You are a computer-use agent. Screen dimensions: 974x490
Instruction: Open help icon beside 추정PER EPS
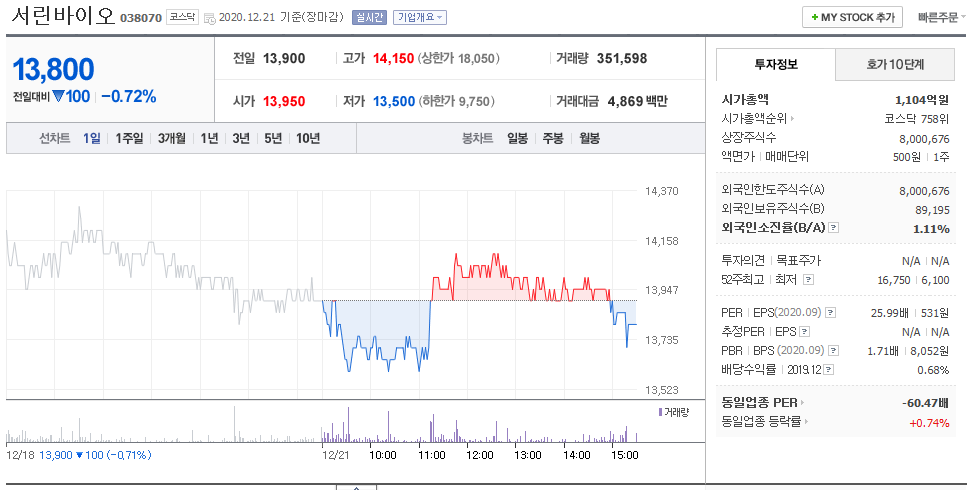pos(804,332)
